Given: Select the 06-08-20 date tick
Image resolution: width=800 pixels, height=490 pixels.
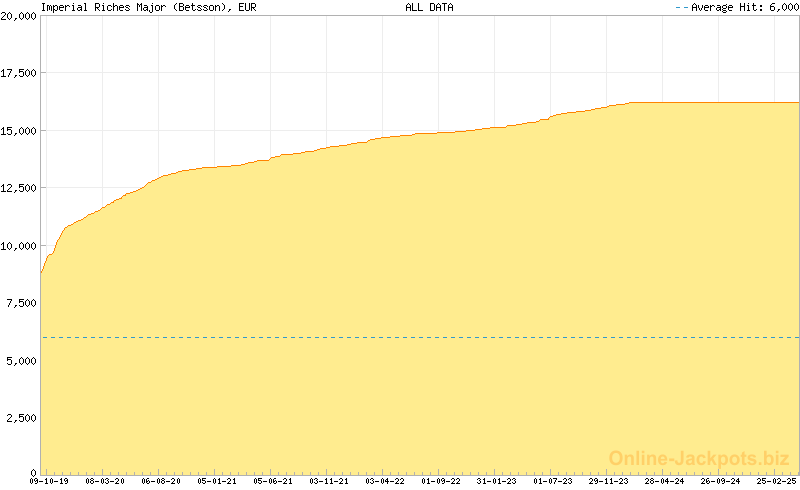Looking at the screenshot, I should coord(161,481).
